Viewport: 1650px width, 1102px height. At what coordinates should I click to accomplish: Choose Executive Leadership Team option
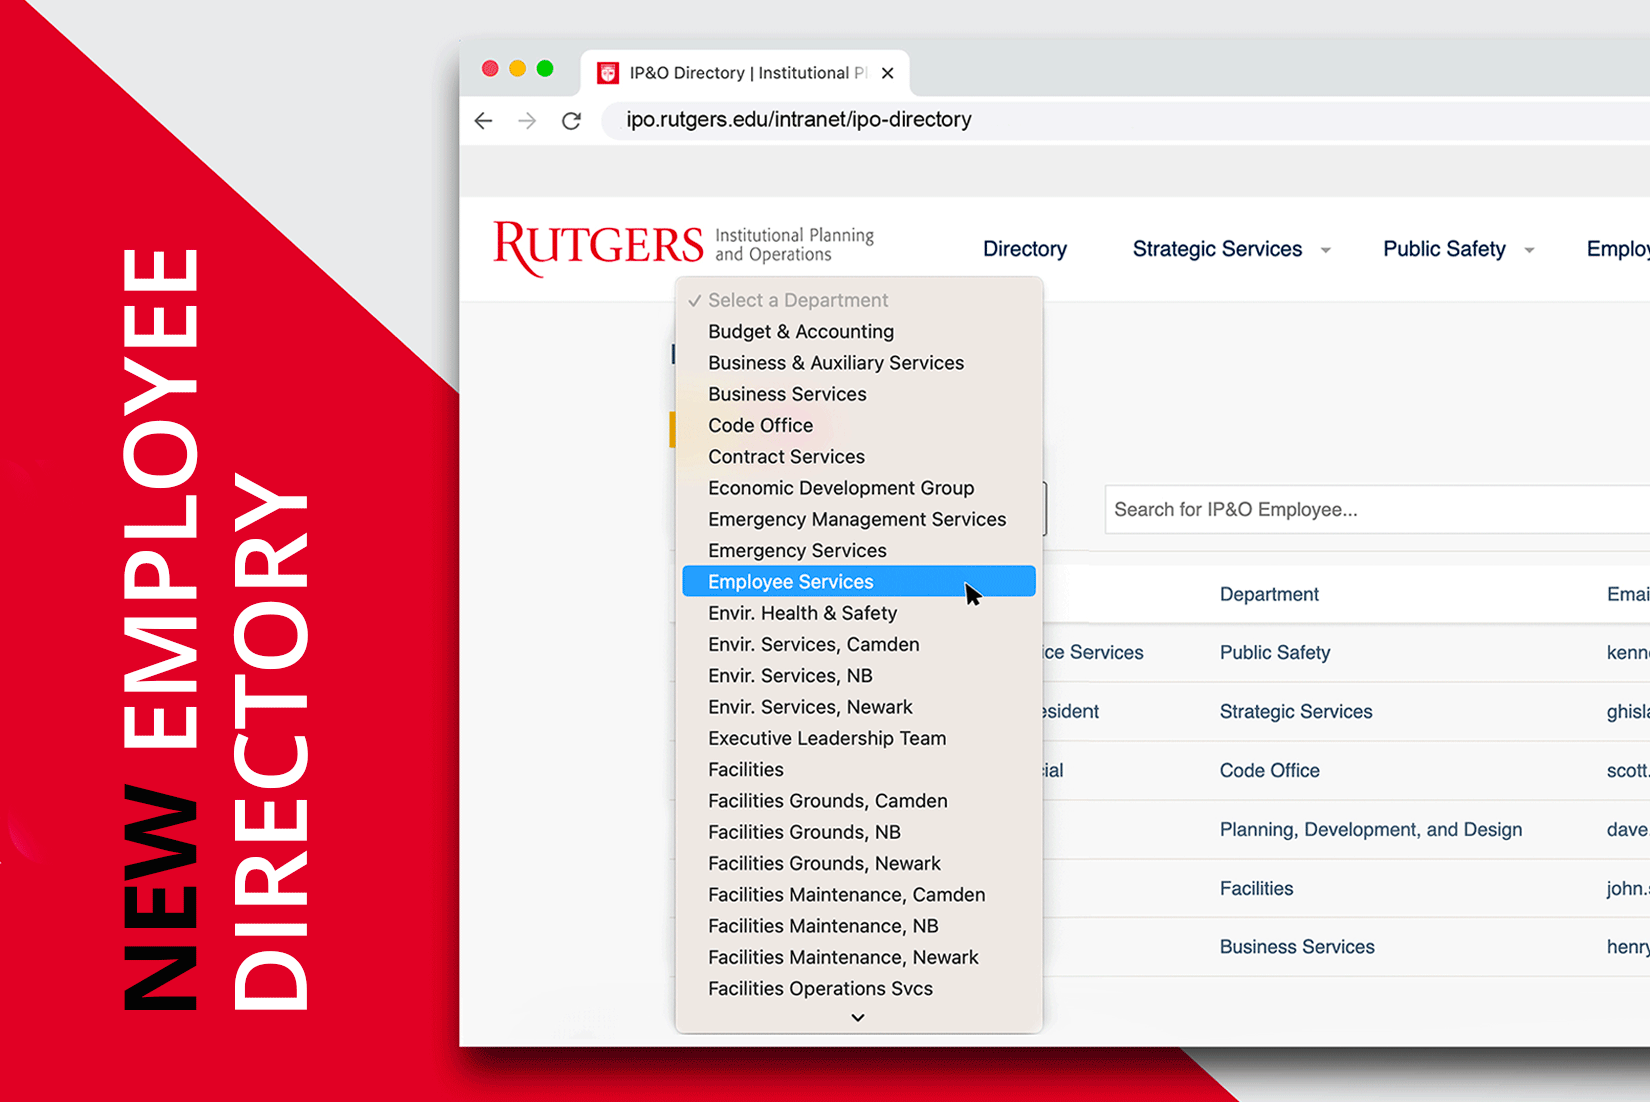(x=826, y=739)
